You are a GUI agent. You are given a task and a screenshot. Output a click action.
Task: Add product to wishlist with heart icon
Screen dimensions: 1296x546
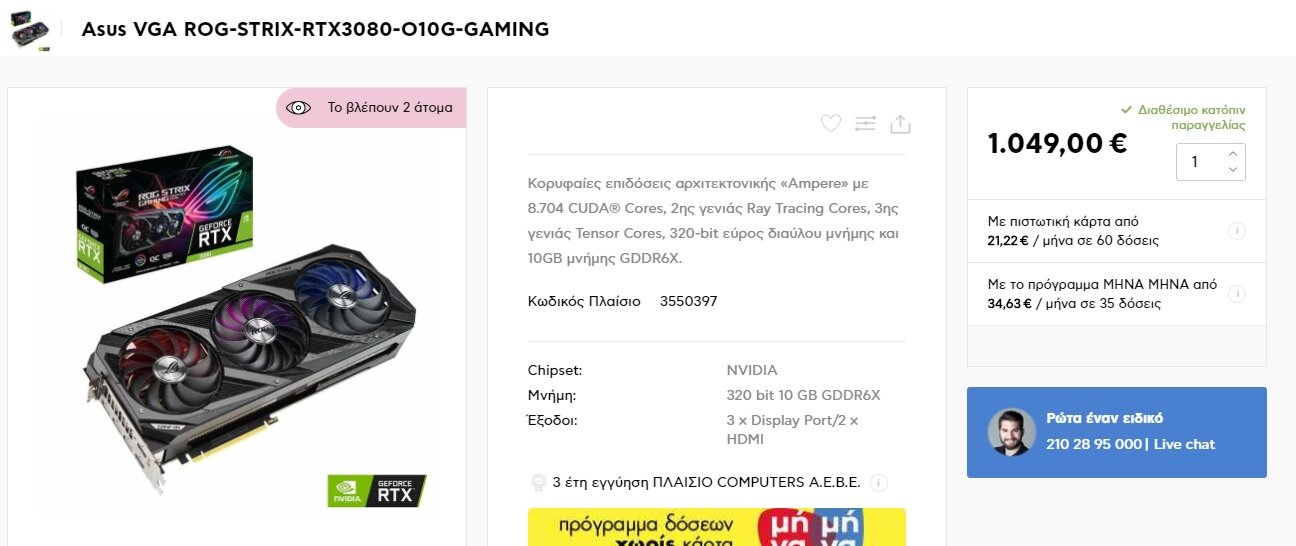[830, 123]
